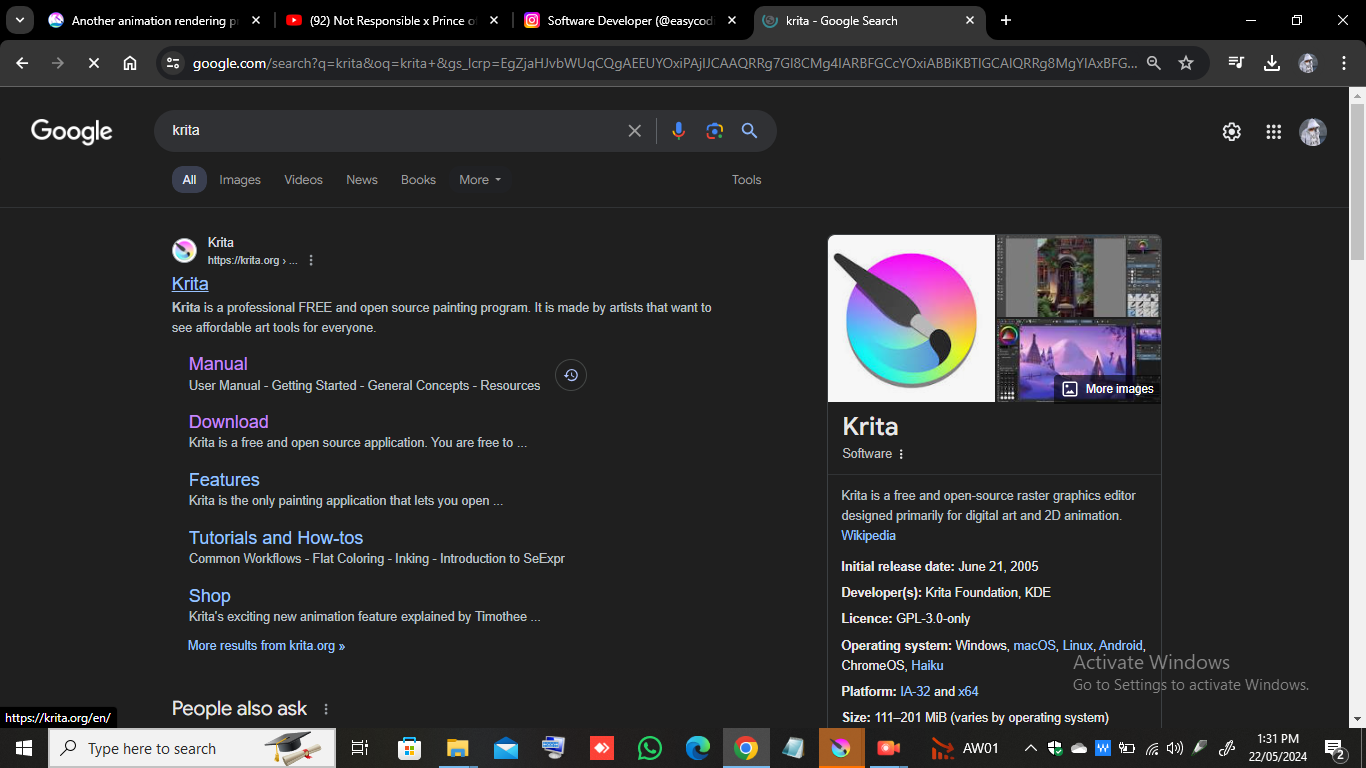Open the IA-32 platform link

[x=915, y=692]
